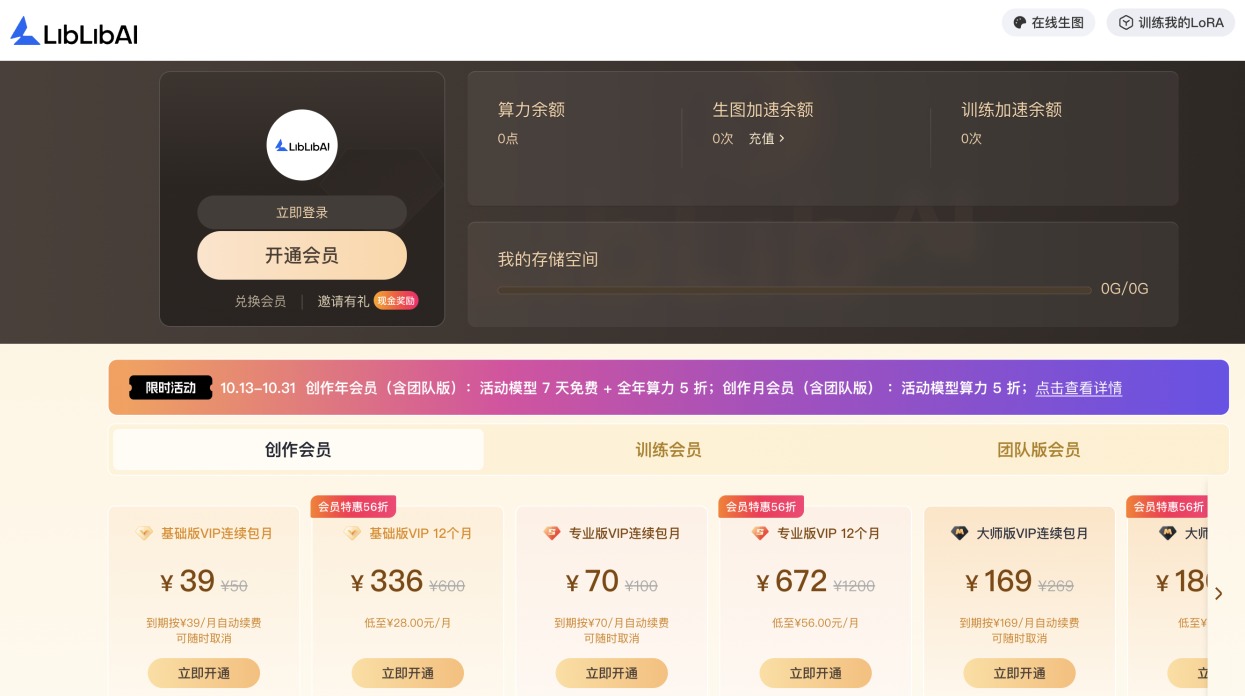Select the 团队版会员 tab

(x=1038, y=450)
